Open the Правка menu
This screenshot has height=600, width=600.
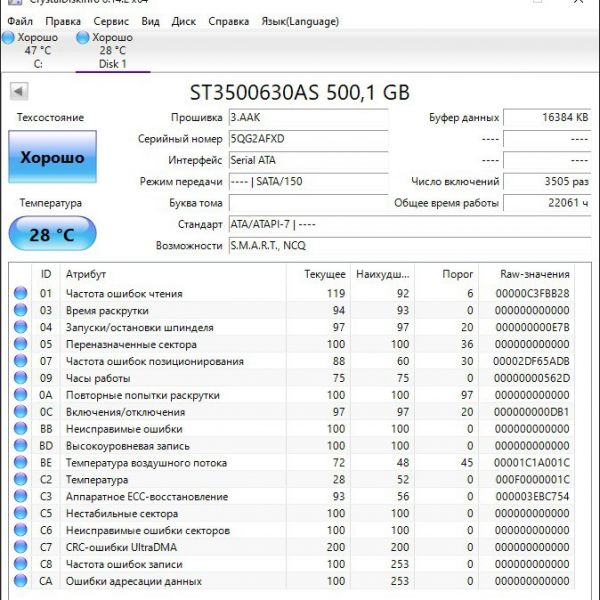pos(63,21)
